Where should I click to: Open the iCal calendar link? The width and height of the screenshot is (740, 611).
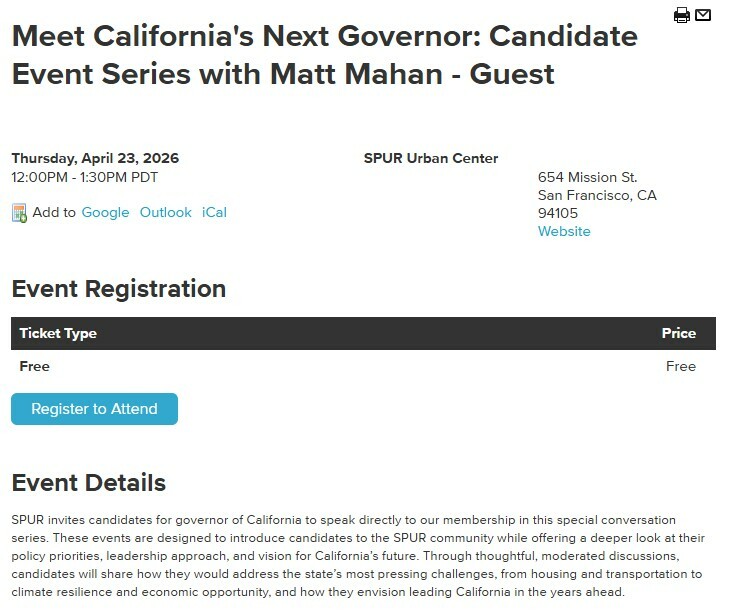(214, 212)
